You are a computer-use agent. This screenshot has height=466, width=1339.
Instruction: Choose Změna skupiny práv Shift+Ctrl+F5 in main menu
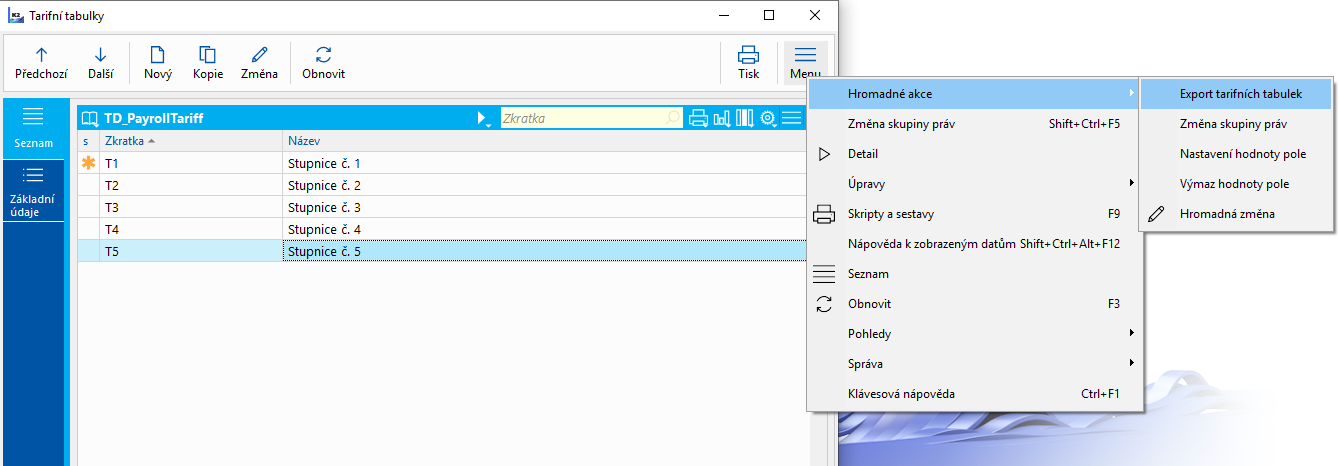[974, 124]
